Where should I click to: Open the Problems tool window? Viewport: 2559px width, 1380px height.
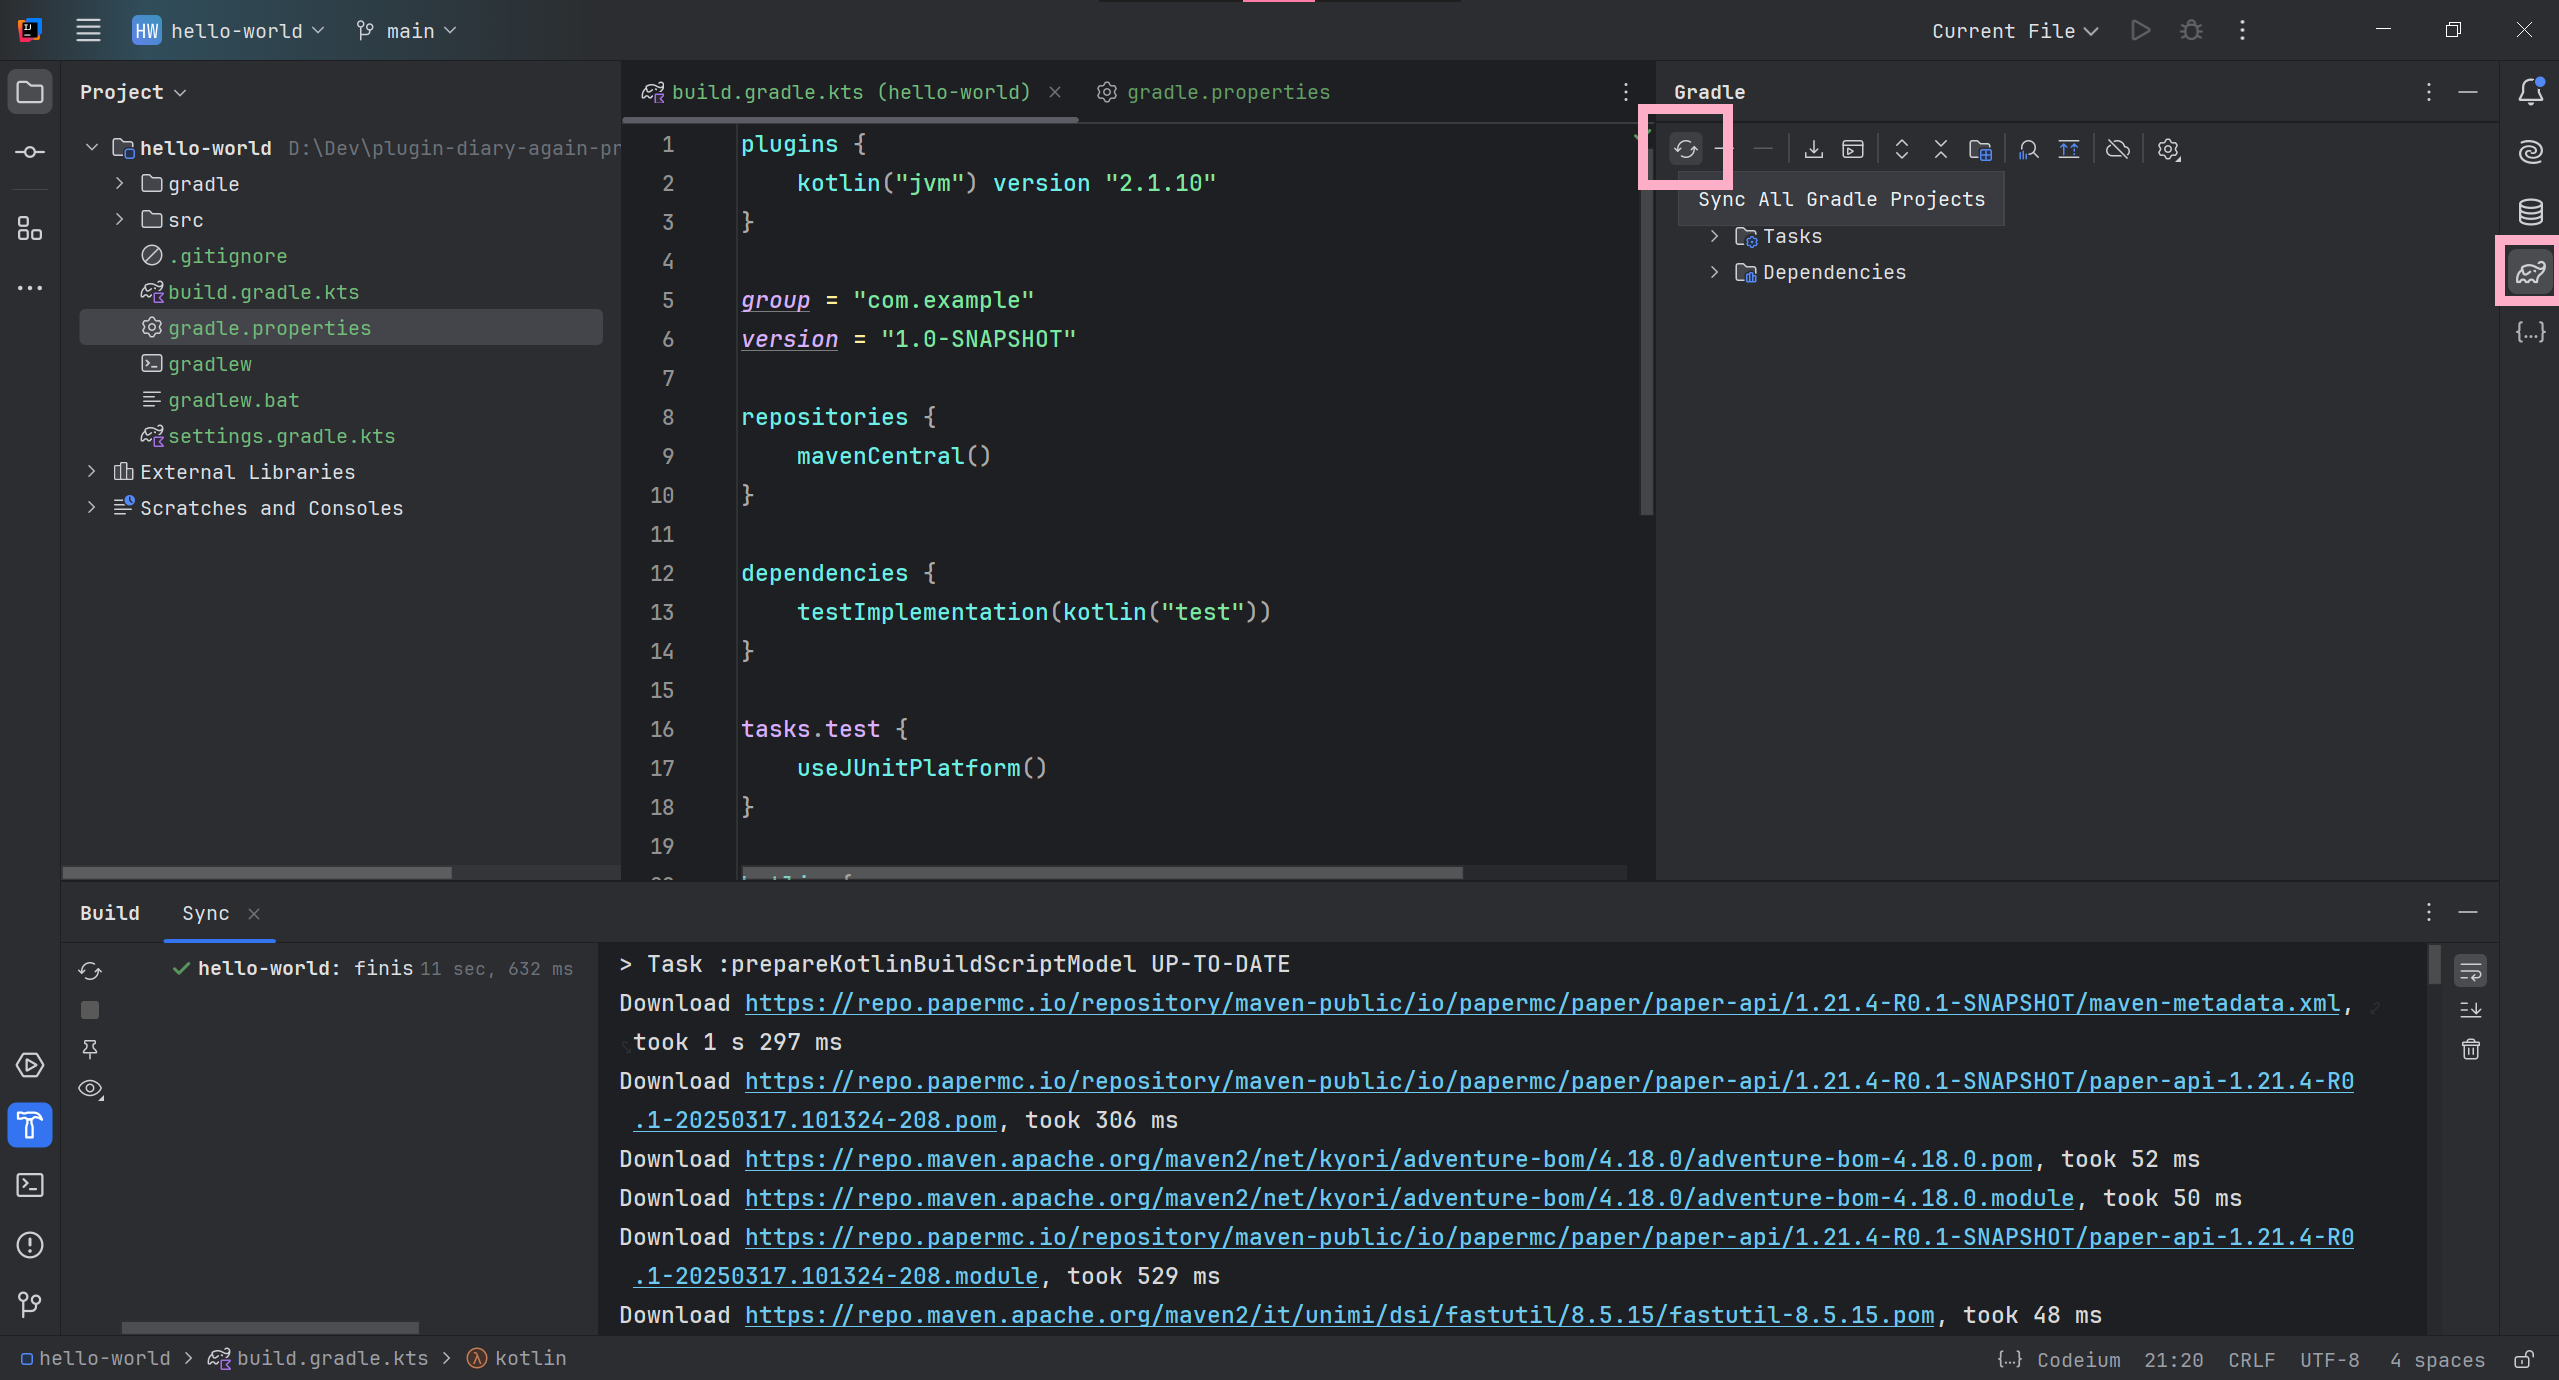pyautogui.click(x=29, y=1245)
